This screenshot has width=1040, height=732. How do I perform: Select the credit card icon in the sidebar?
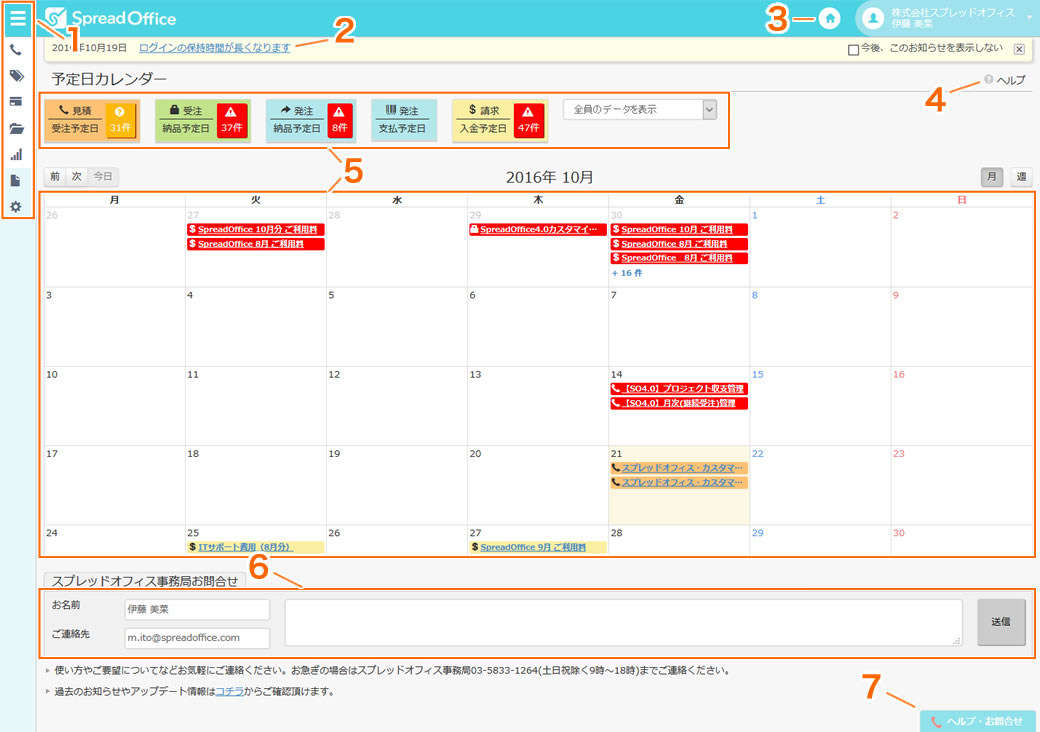click(16, 102)
